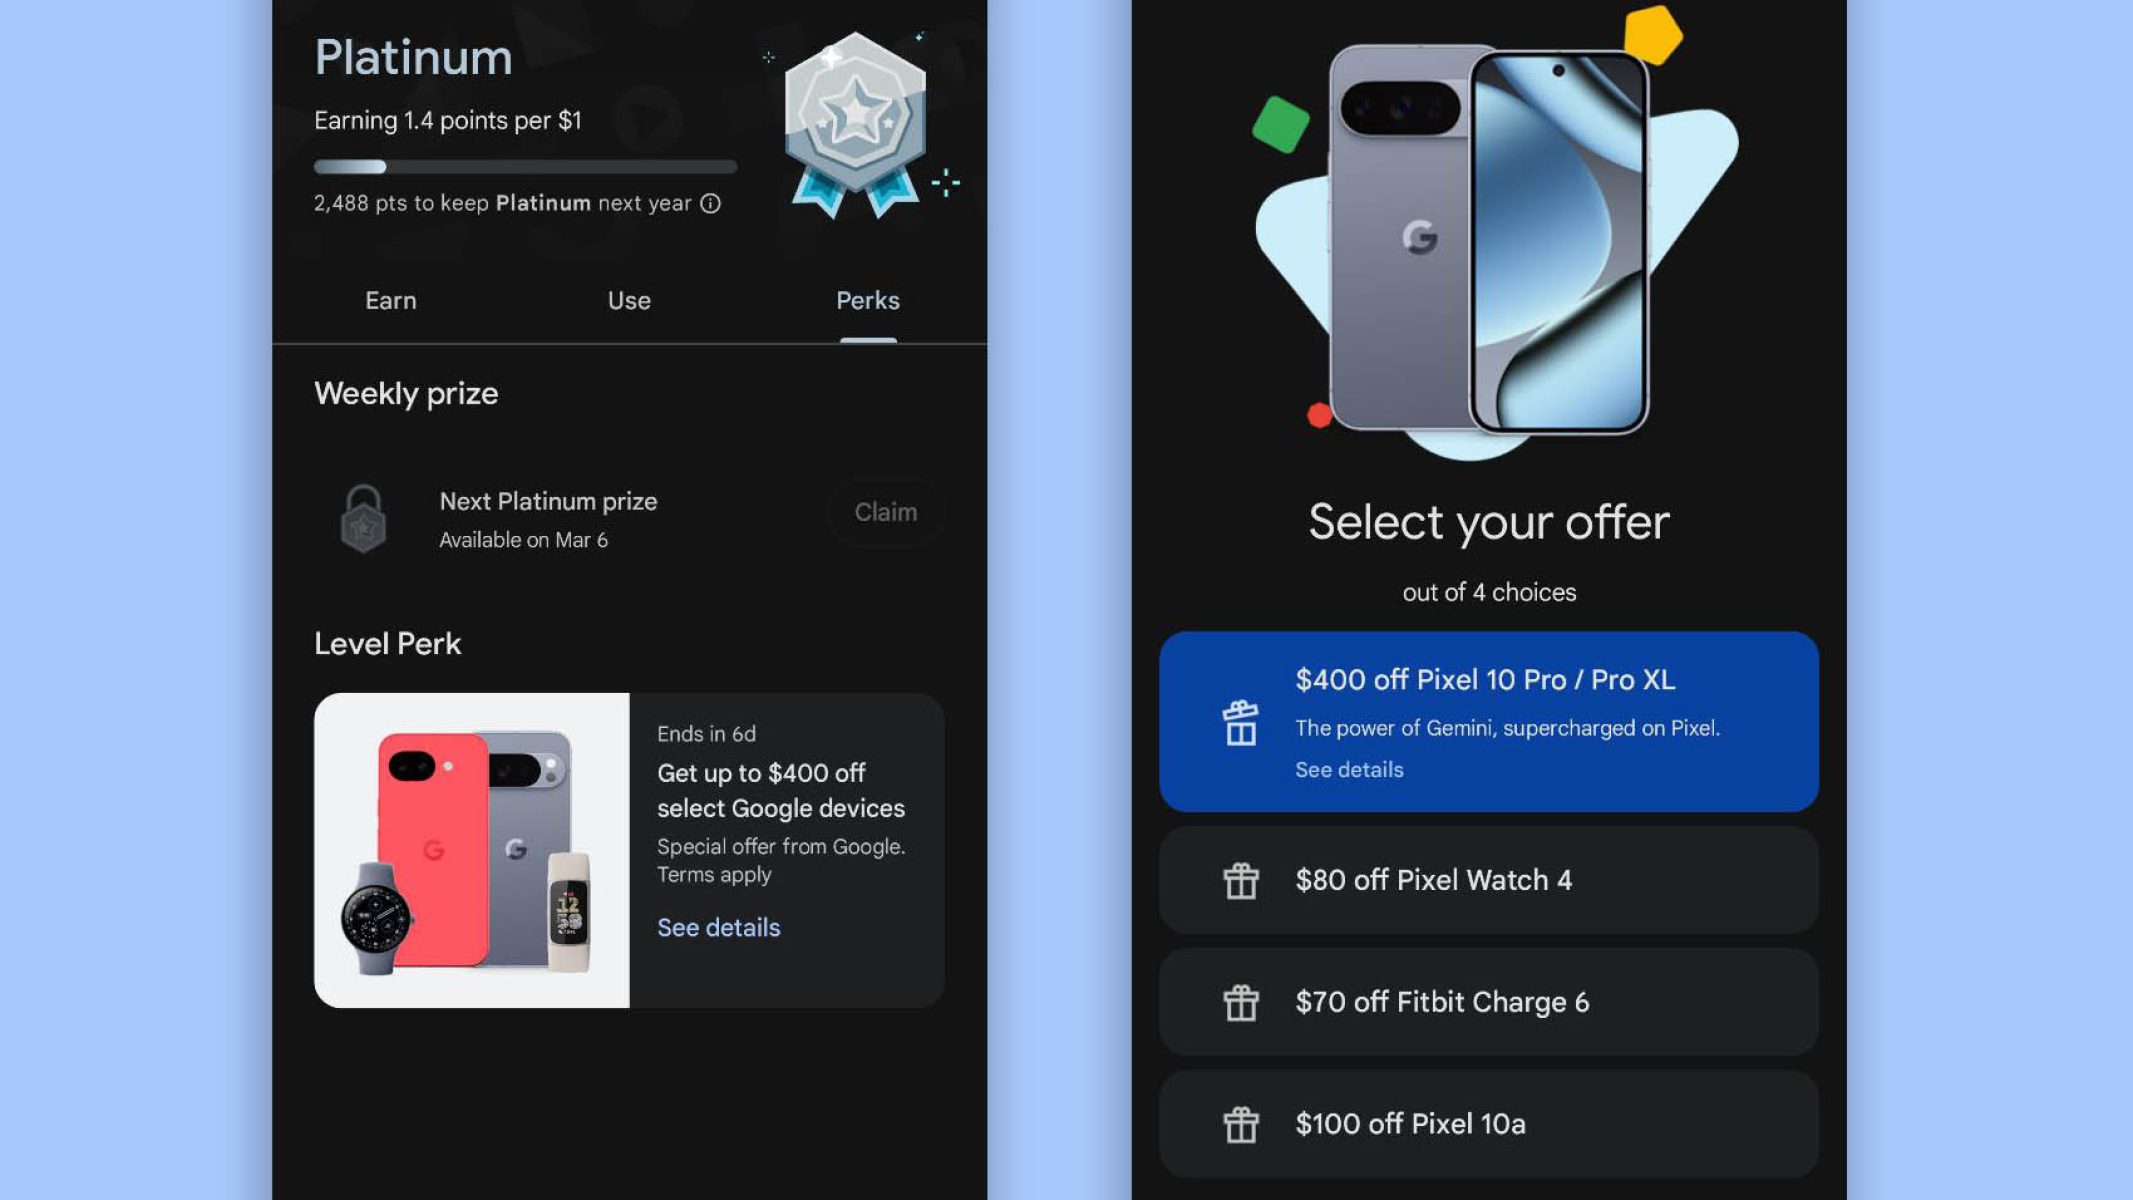Click gift icon next to Pixel Watch 4
This screenshot has height=1200, width=2133.
coord(1240,881)
